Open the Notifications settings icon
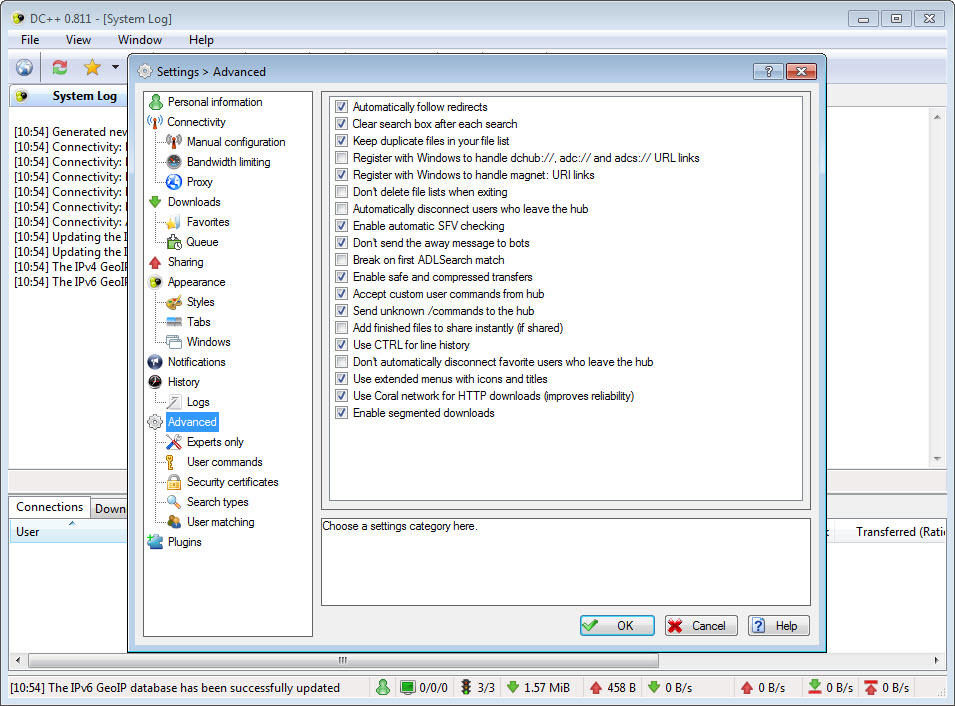Viewport: 955px width, 706px height. (x=155, y=362)
